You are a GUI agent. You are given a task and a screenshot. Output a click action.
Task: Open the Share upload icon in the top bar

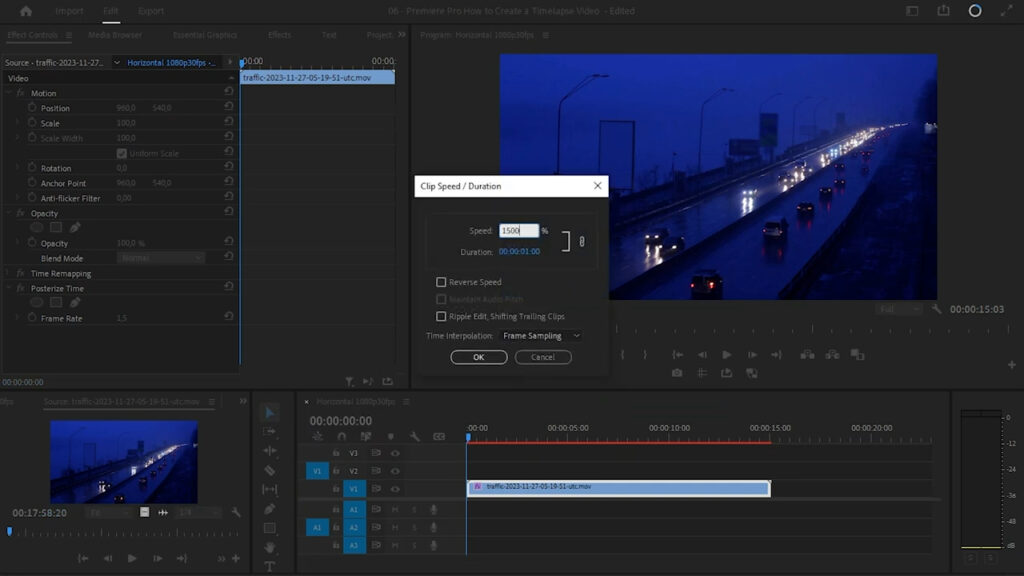(x=944, y=10)
